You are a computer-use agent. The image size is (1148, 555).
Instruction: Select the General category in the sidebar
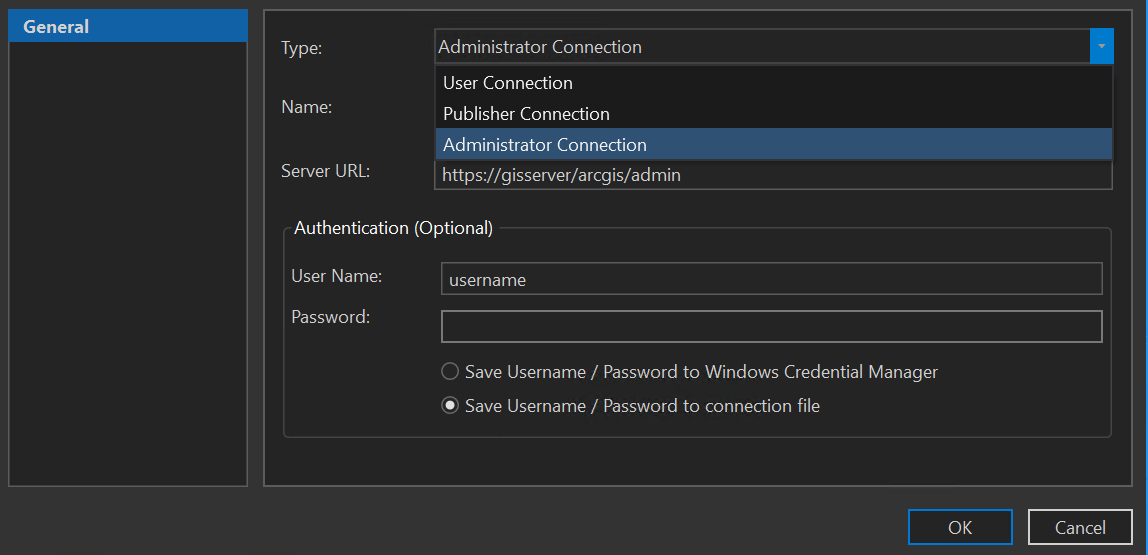pyautogui.click(x=57, y=27)
